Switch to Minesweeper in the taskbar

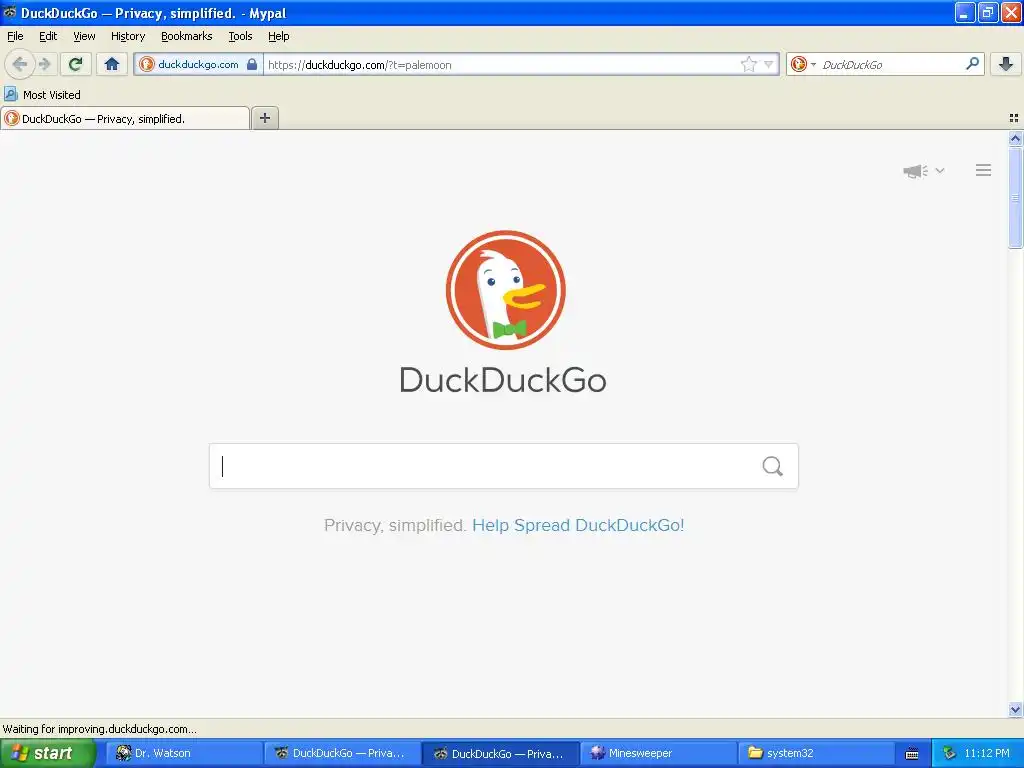coord(660,753)
